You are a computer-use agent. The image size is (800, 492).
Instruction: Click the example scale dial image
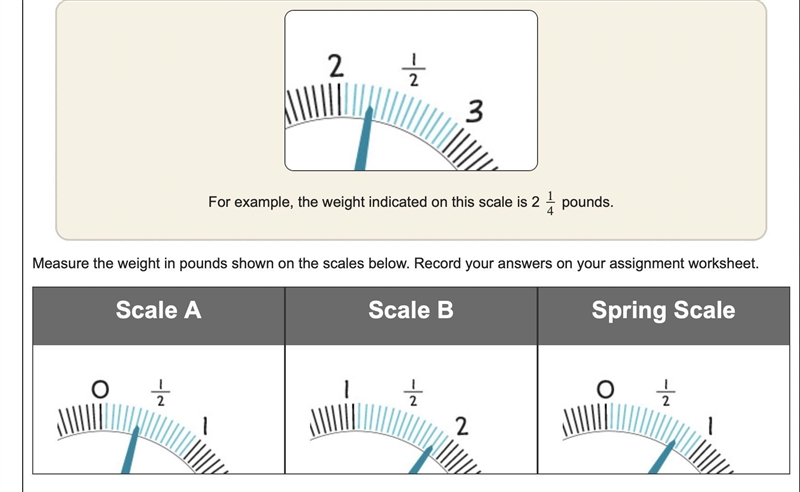[x=411, y=90]
